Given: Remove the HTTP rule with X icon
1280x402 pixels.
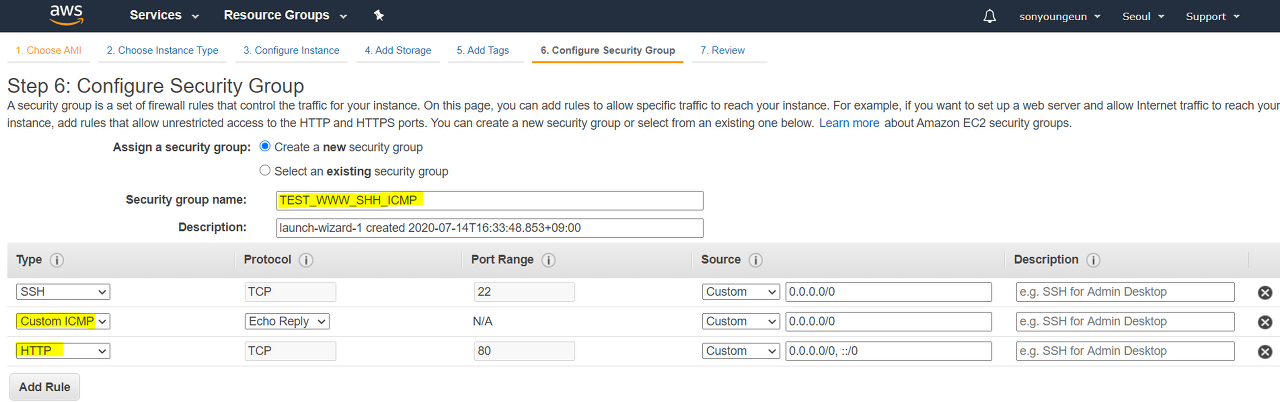Looking at the screenshot, I should [1265, 352].
